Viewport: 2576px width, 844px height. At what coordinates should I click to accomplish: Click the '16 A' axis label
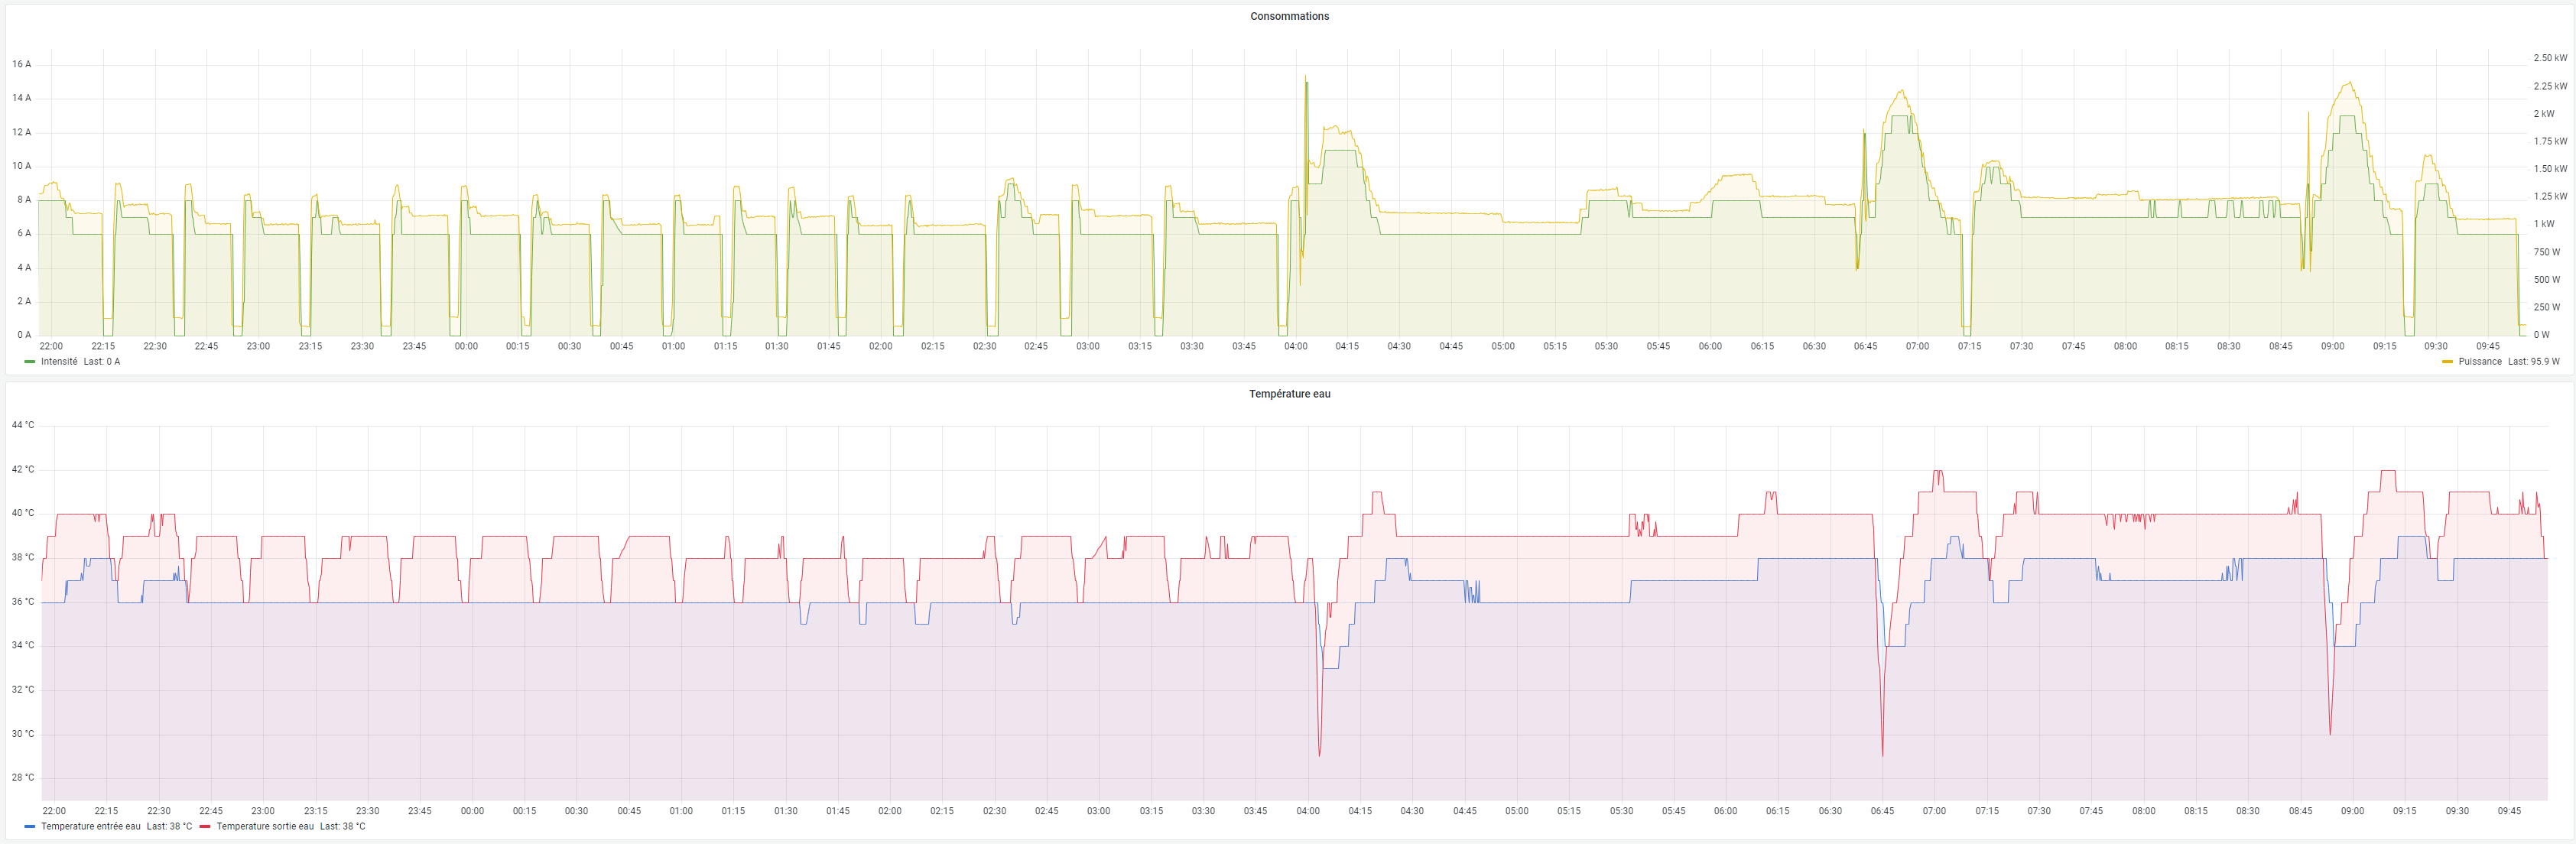click(22, 64)
